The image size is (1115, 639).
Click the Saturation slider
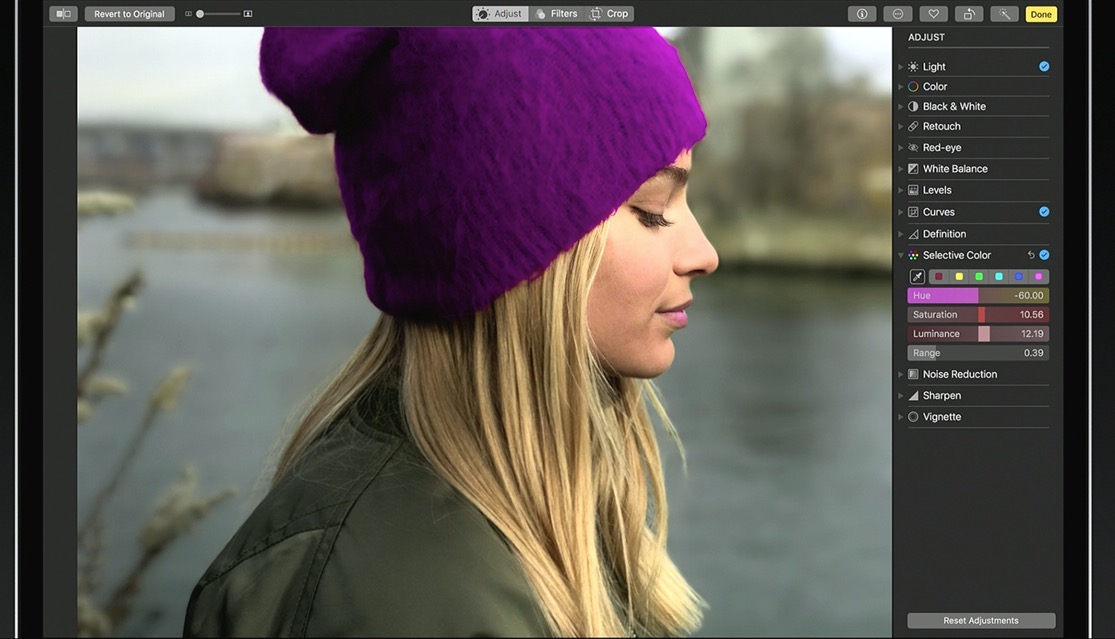(x=978, y=314)
